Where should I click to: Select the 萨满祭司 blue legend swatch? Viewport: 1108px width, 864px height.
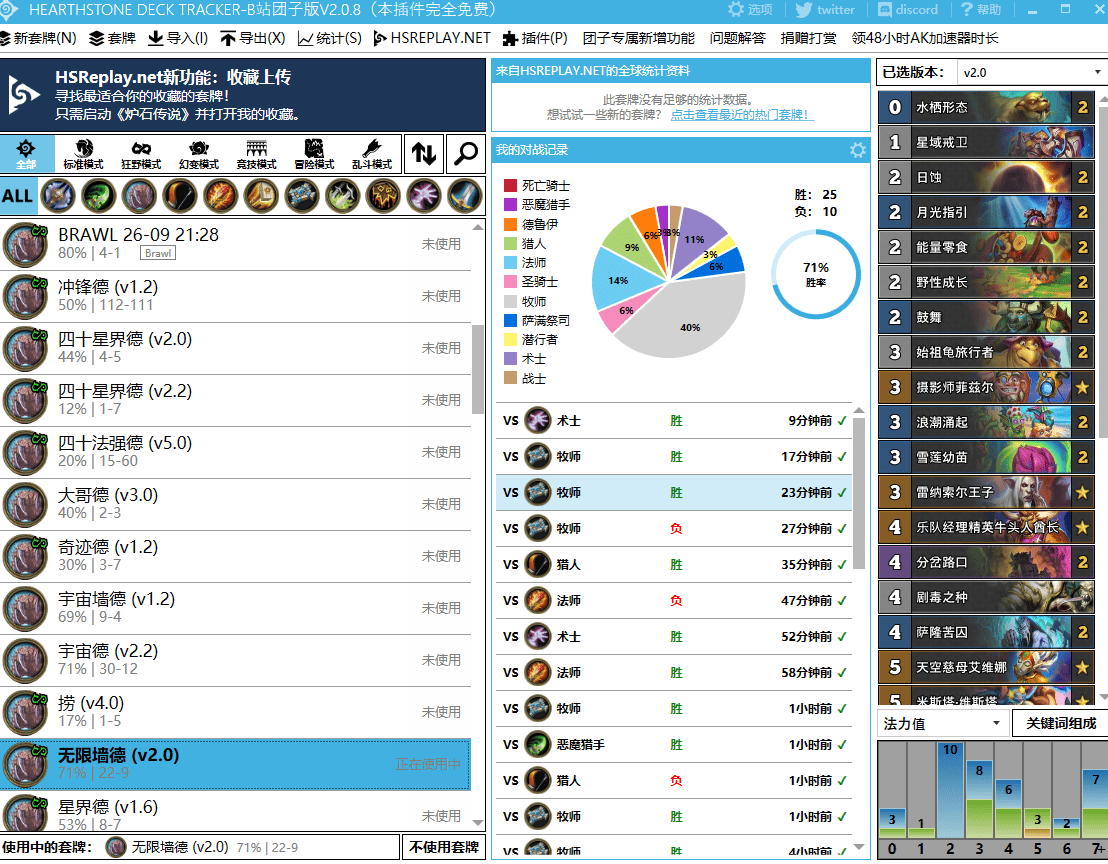point(510,320)
